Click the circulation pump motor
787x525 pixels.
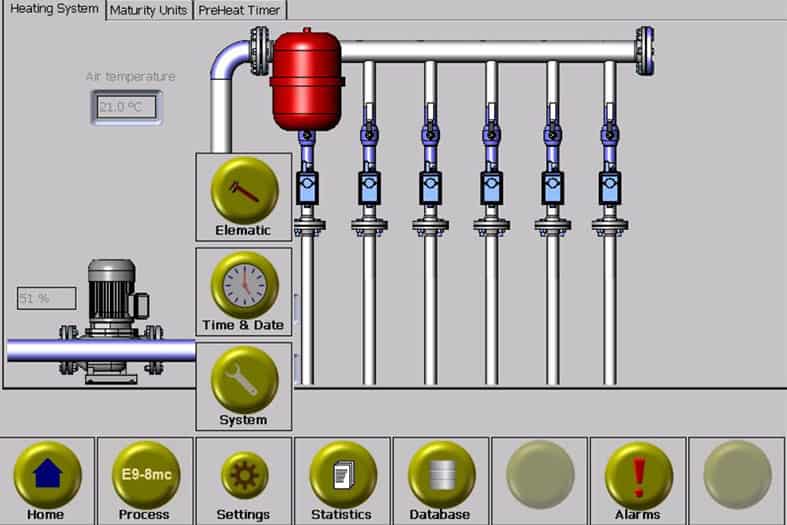(111, 290)
